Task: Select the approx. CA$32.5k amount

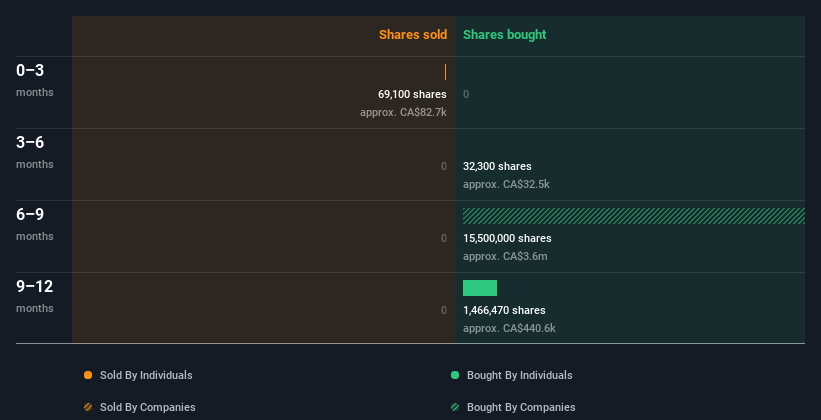Action: [506, 184]
